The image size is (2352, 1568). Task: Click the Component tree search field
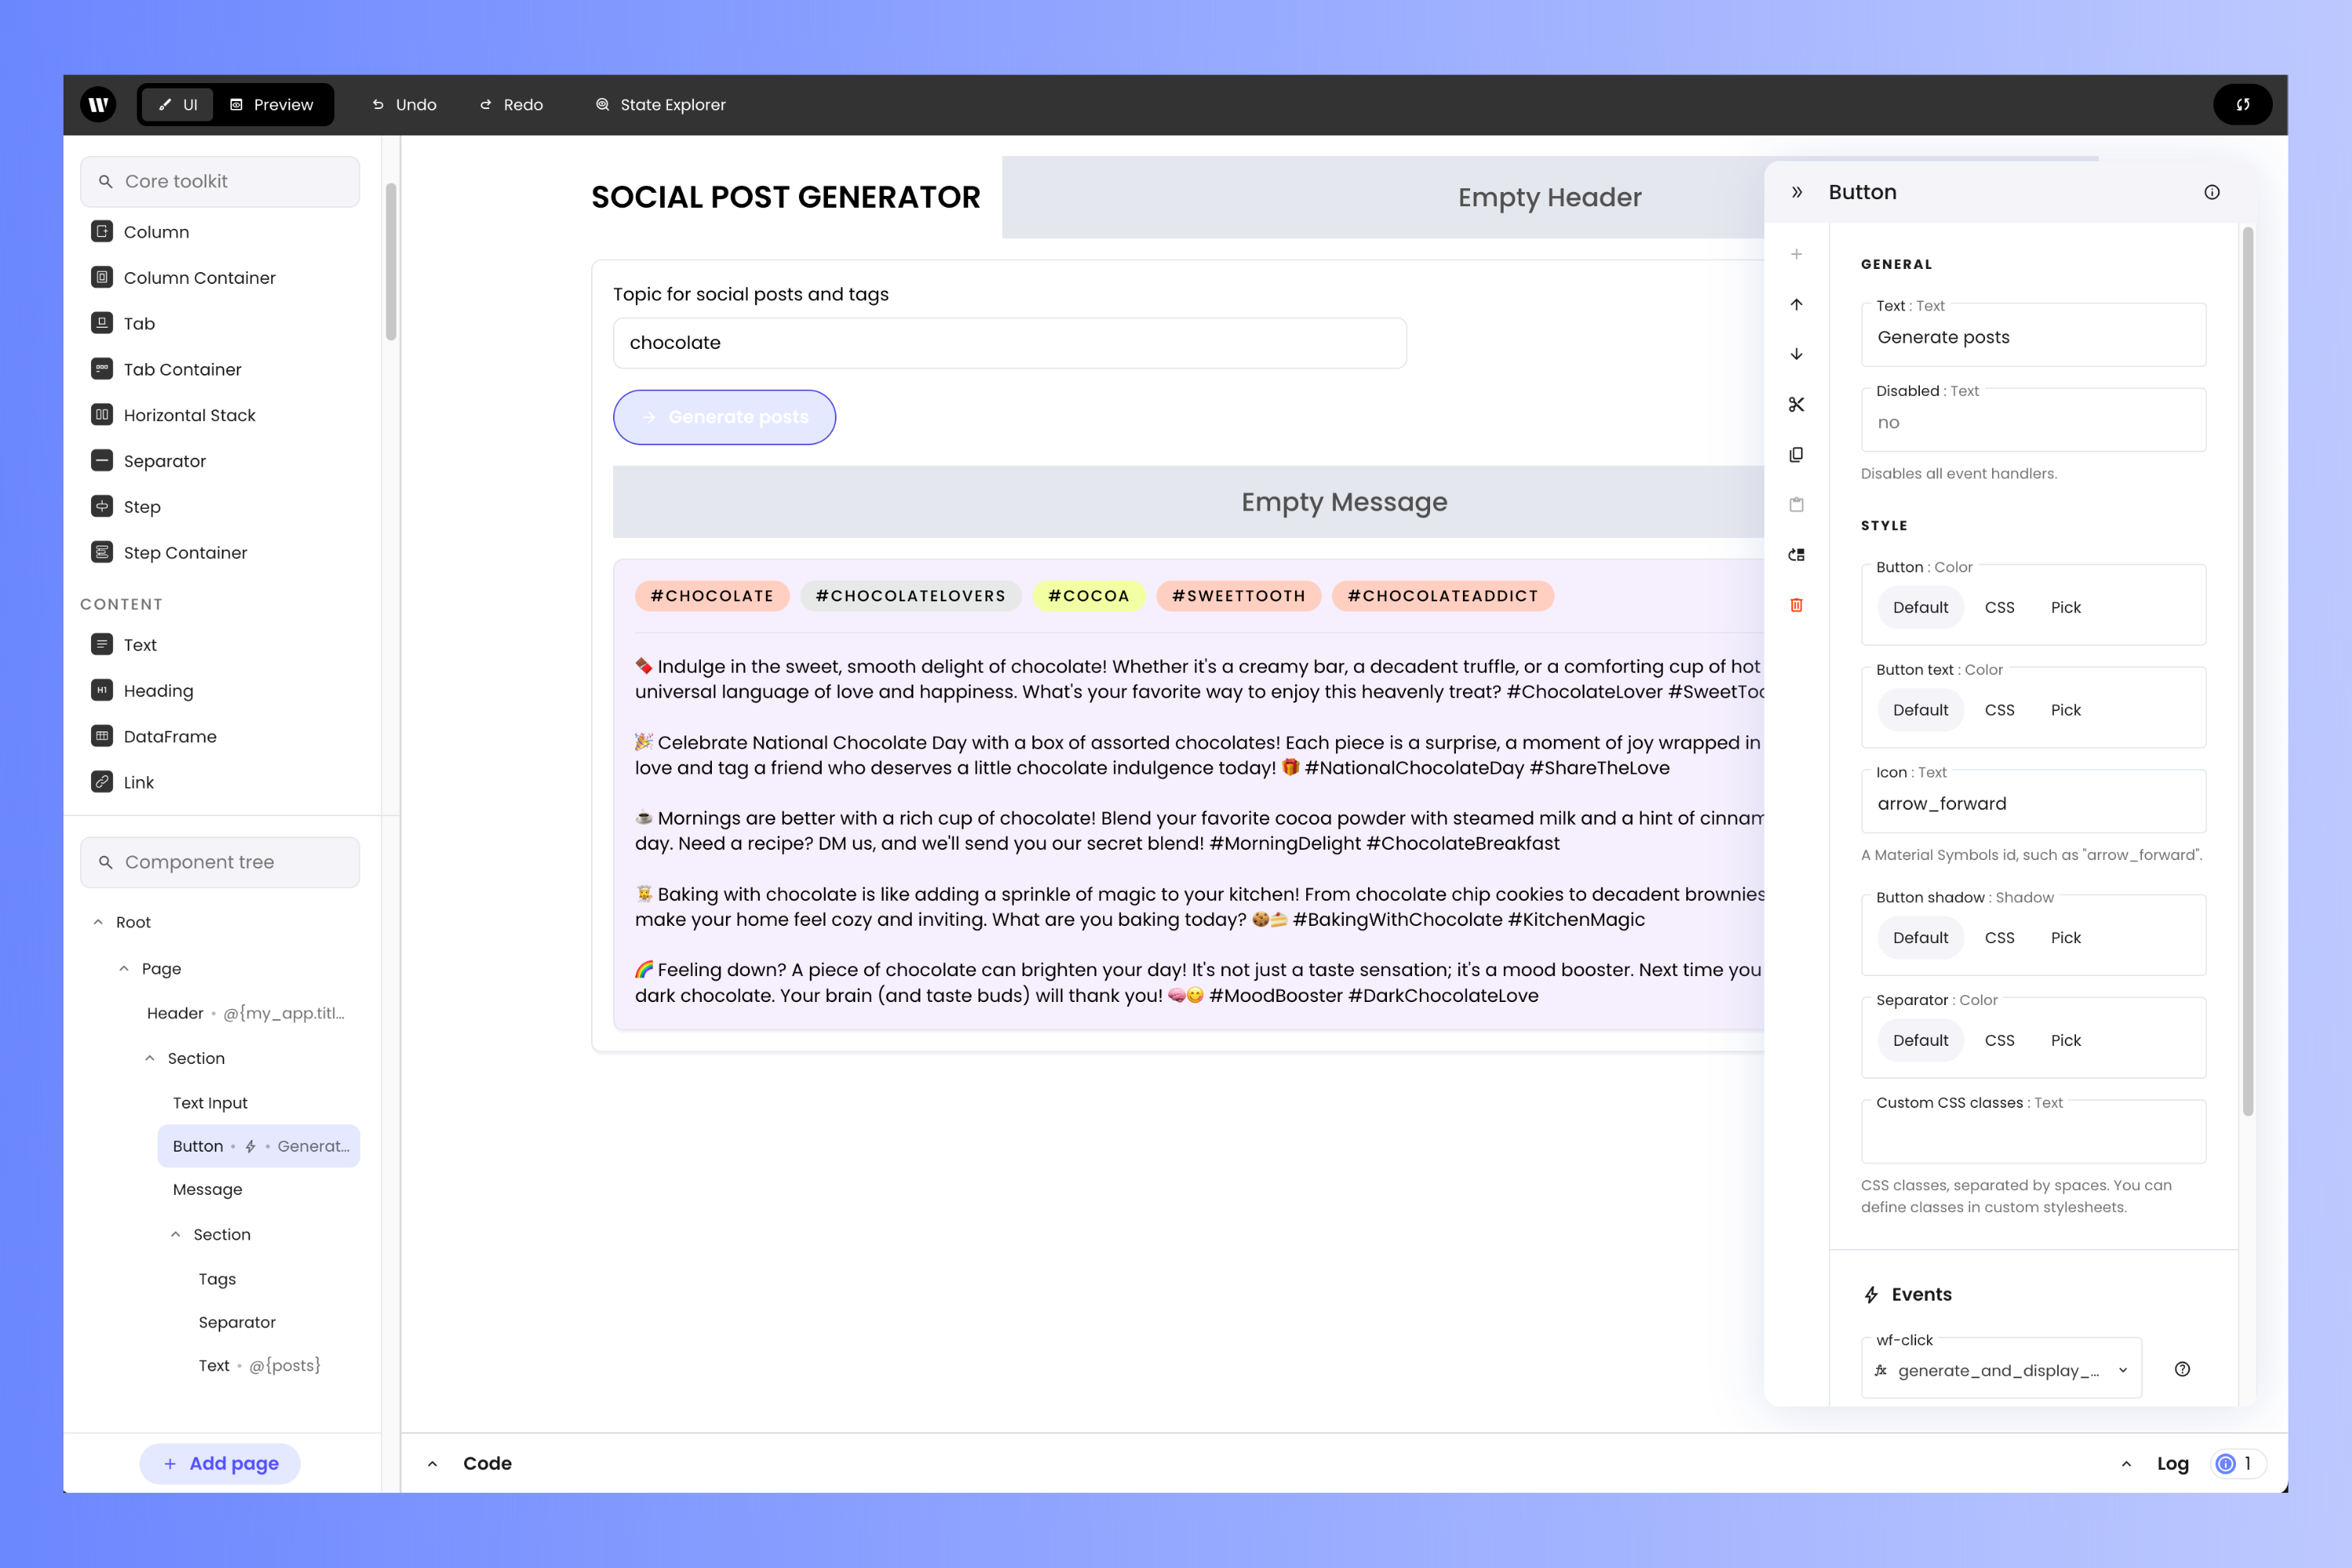tap(220, 862)
